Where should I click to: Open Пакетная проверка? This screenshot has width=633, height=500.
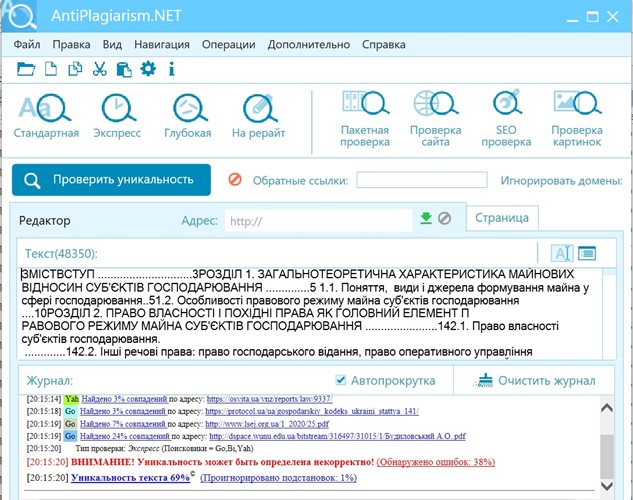365,119
